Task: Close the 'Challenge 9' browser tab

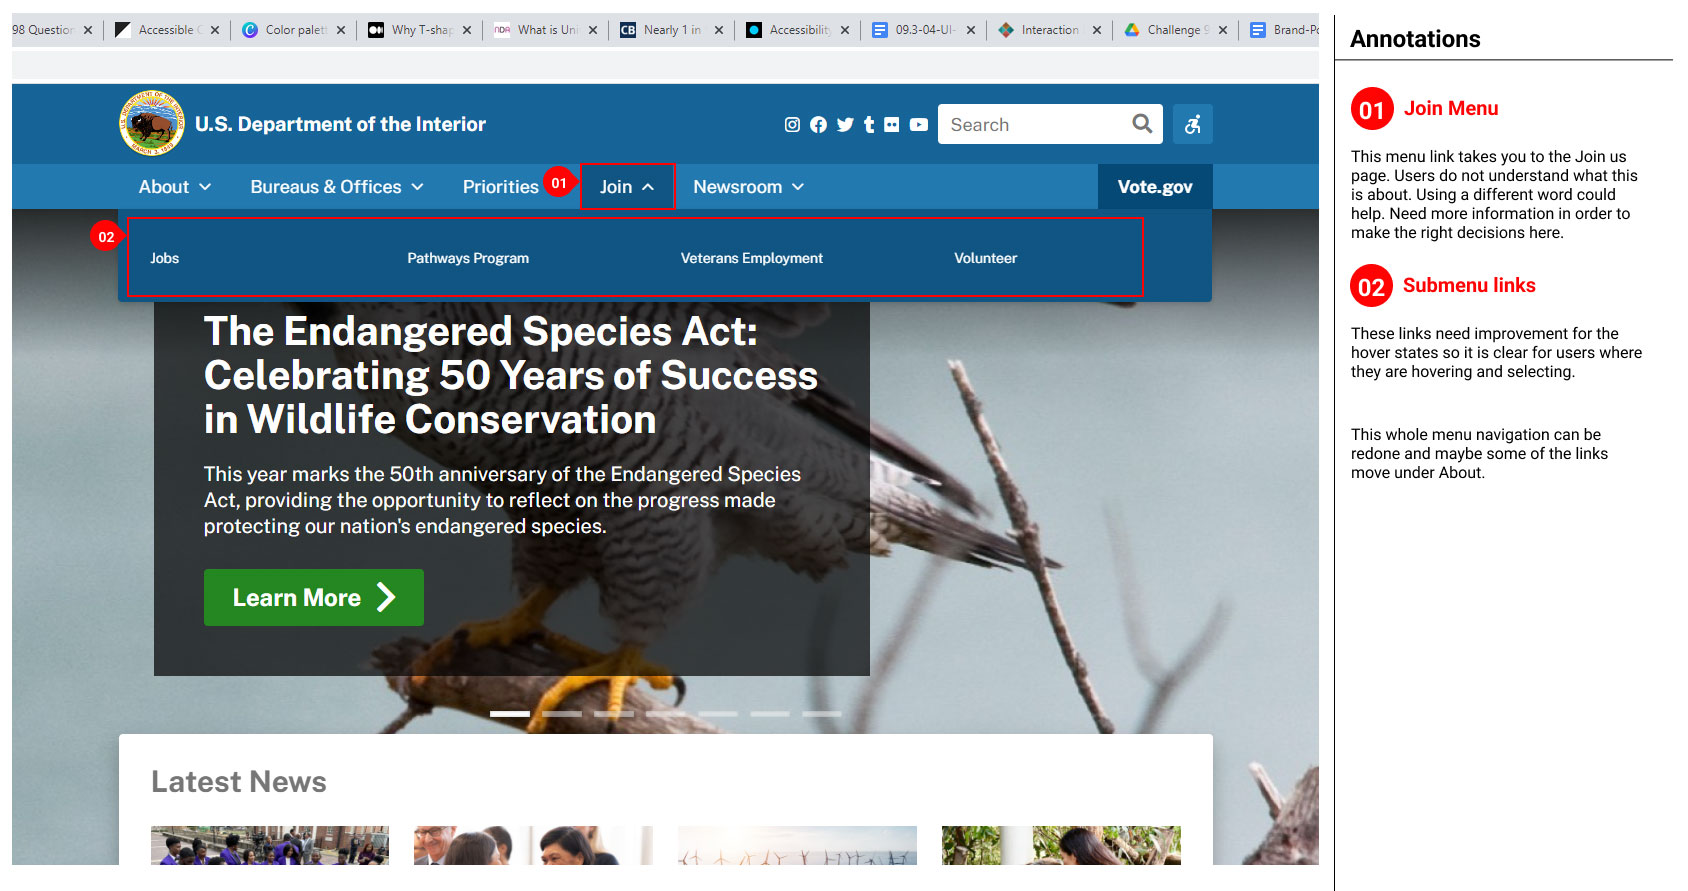Action: point(1223,30)
